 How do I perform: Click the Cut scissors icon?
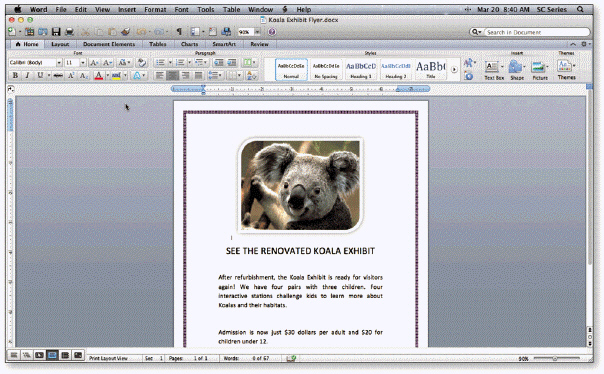pyautogui.click(x=86, y=32)
